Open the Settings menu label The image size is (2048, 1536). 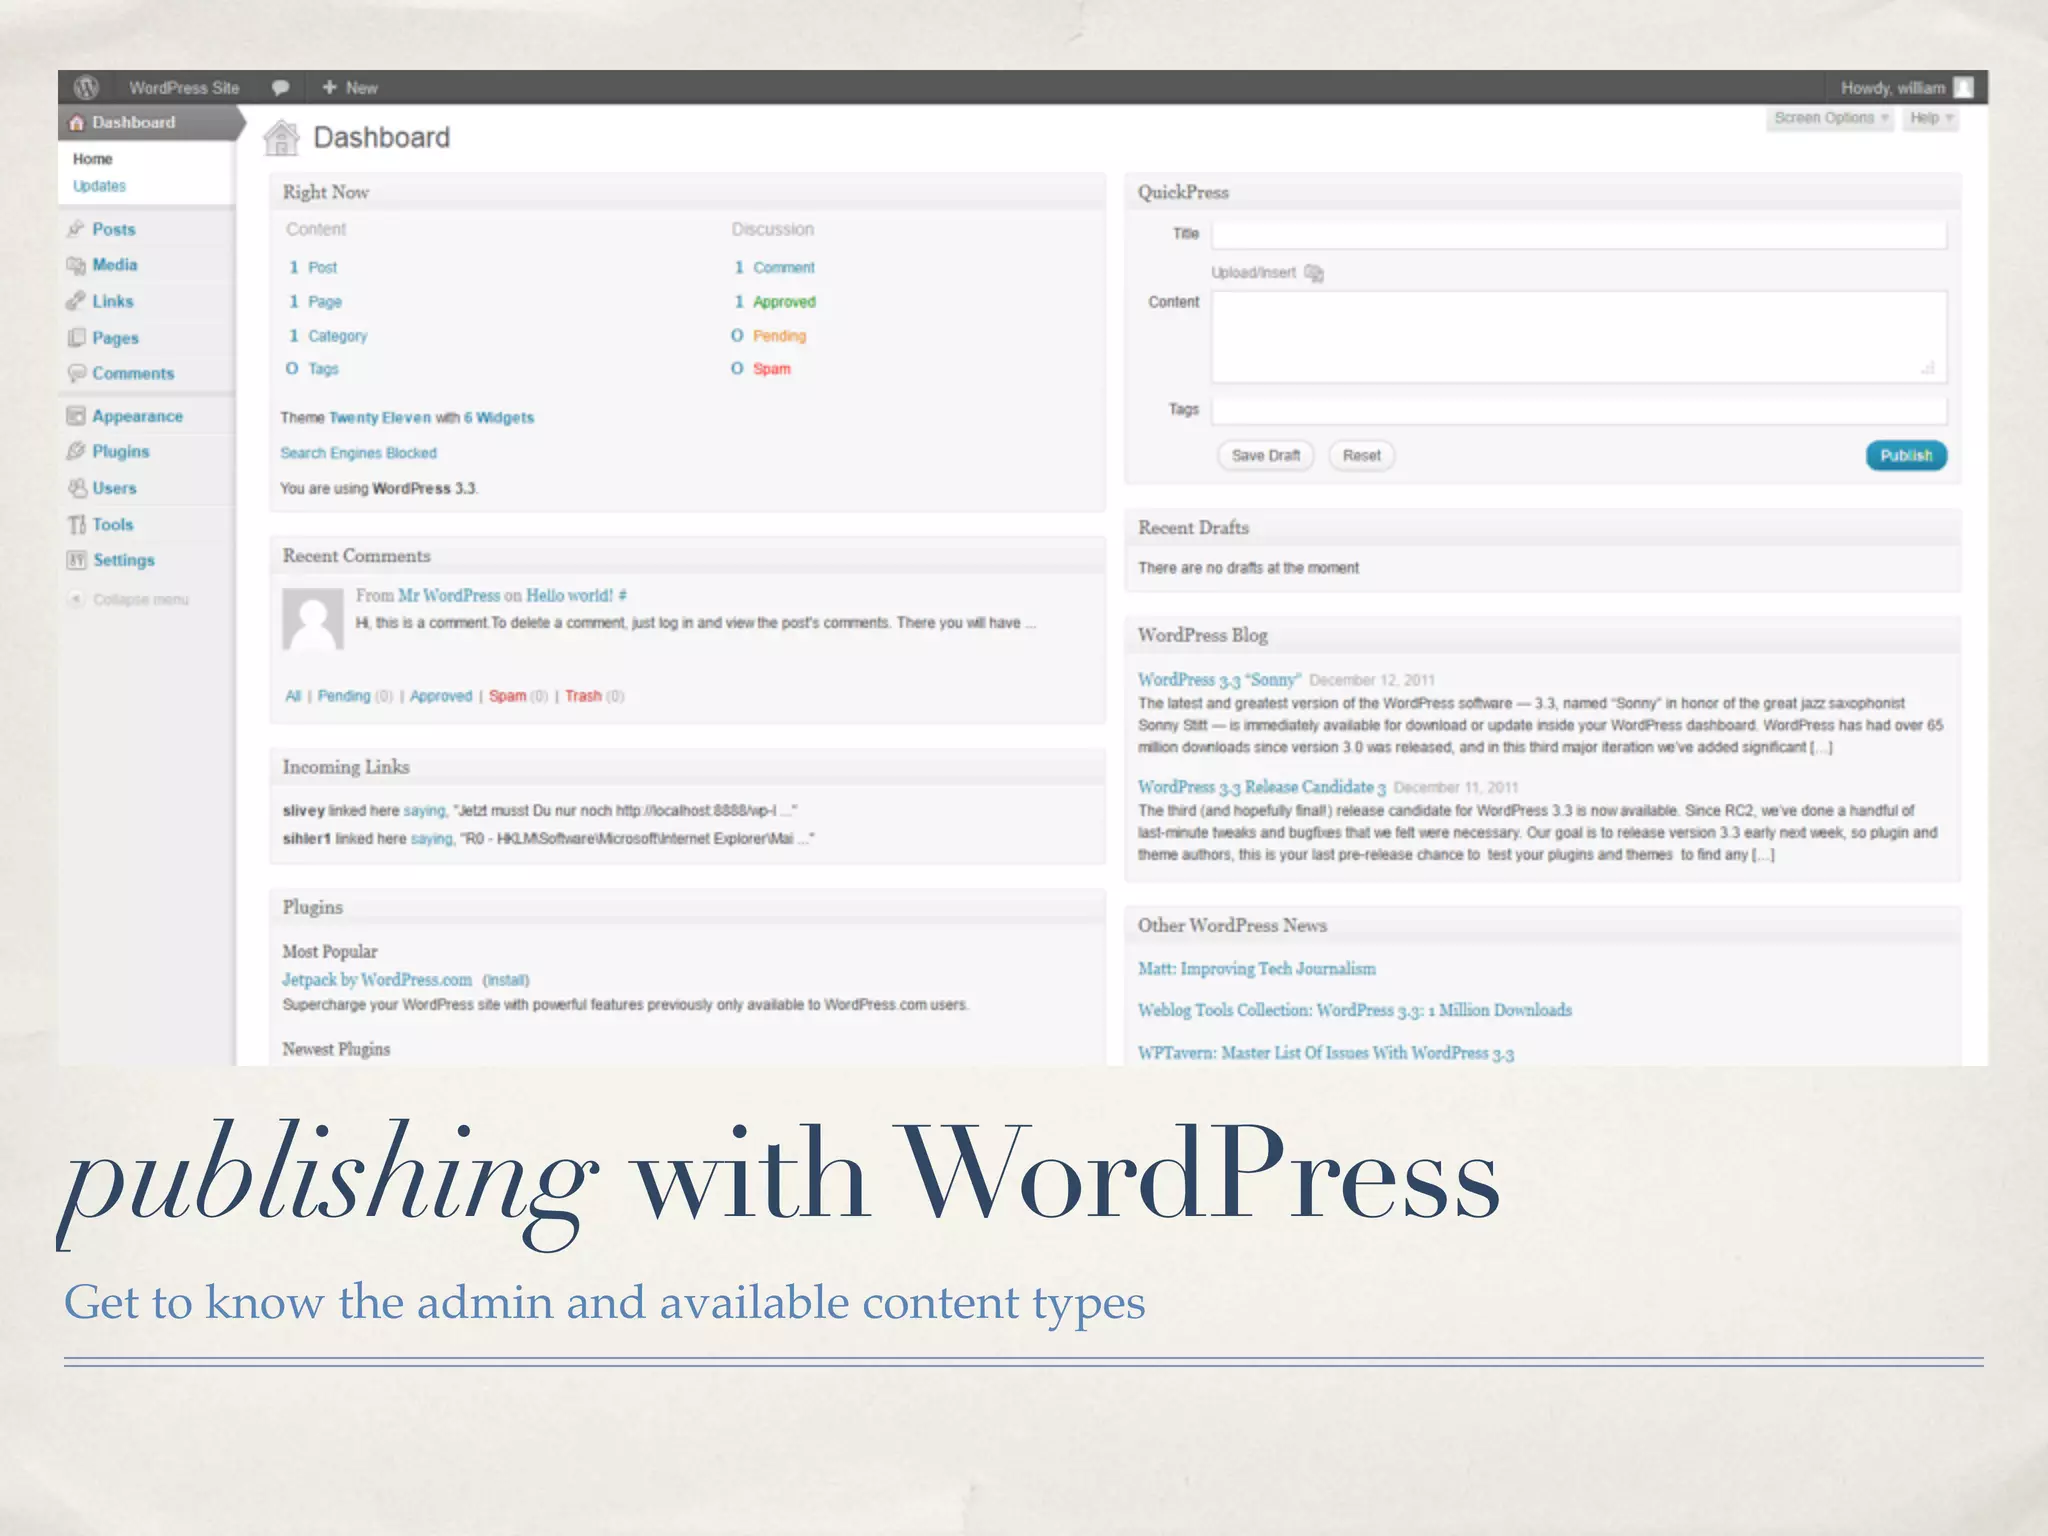[124, 560]
